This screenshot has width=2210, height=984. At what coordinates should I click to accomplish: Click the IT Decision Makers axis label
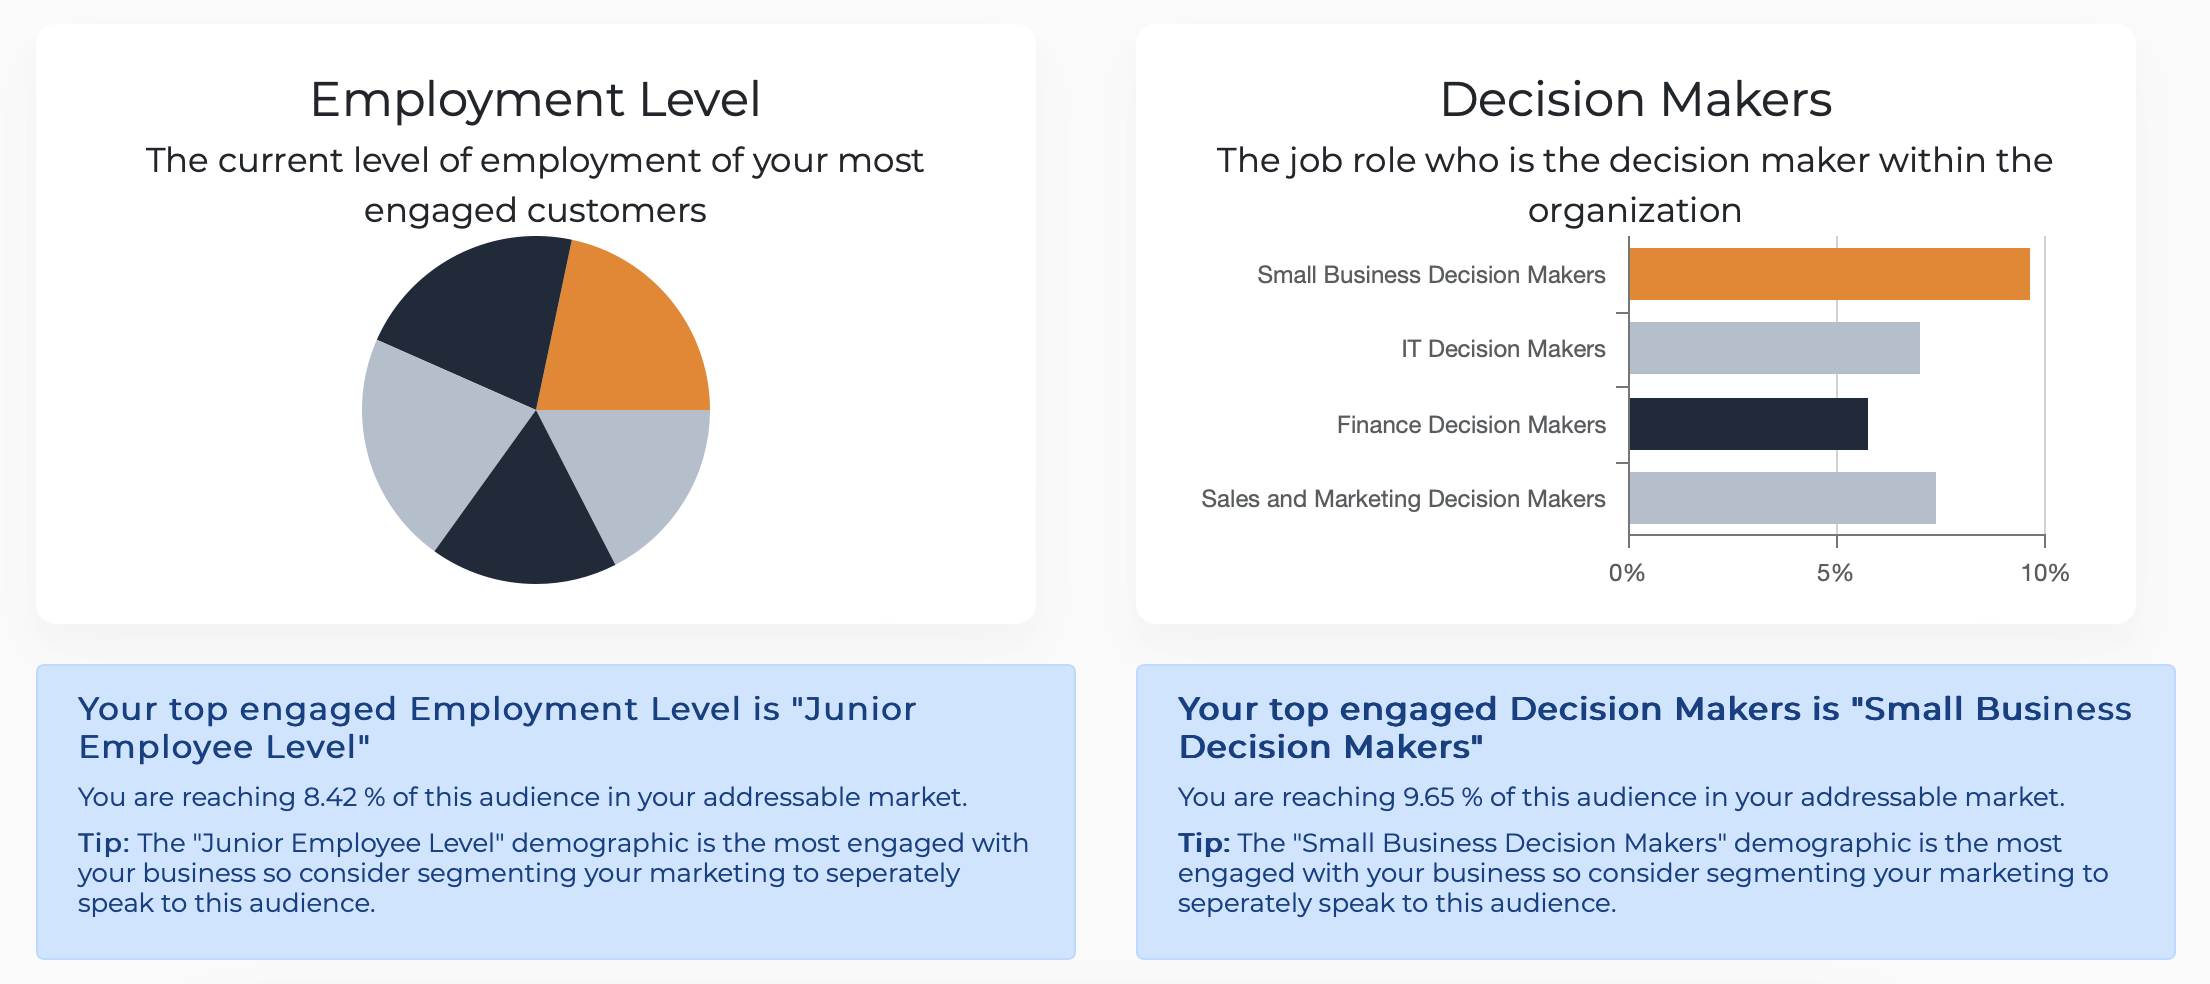(x=1503, y=349)
